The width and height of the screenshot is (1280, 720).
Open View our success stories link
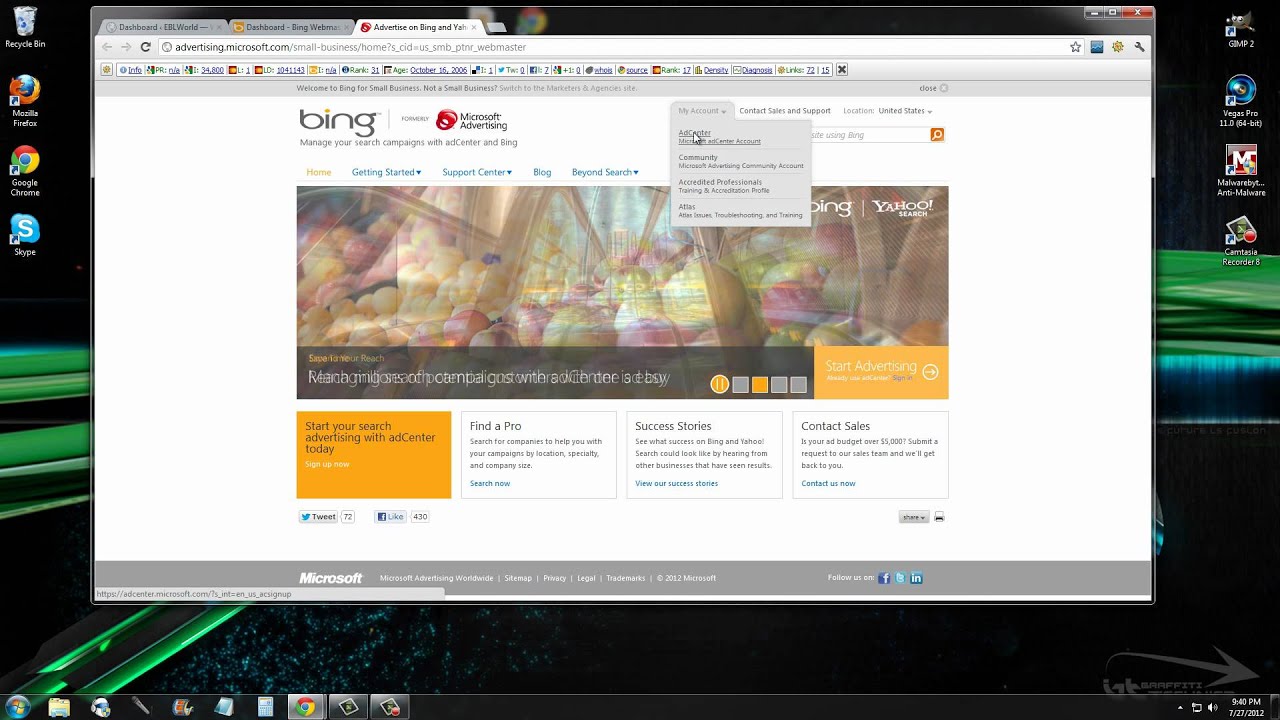coord(676,483)
